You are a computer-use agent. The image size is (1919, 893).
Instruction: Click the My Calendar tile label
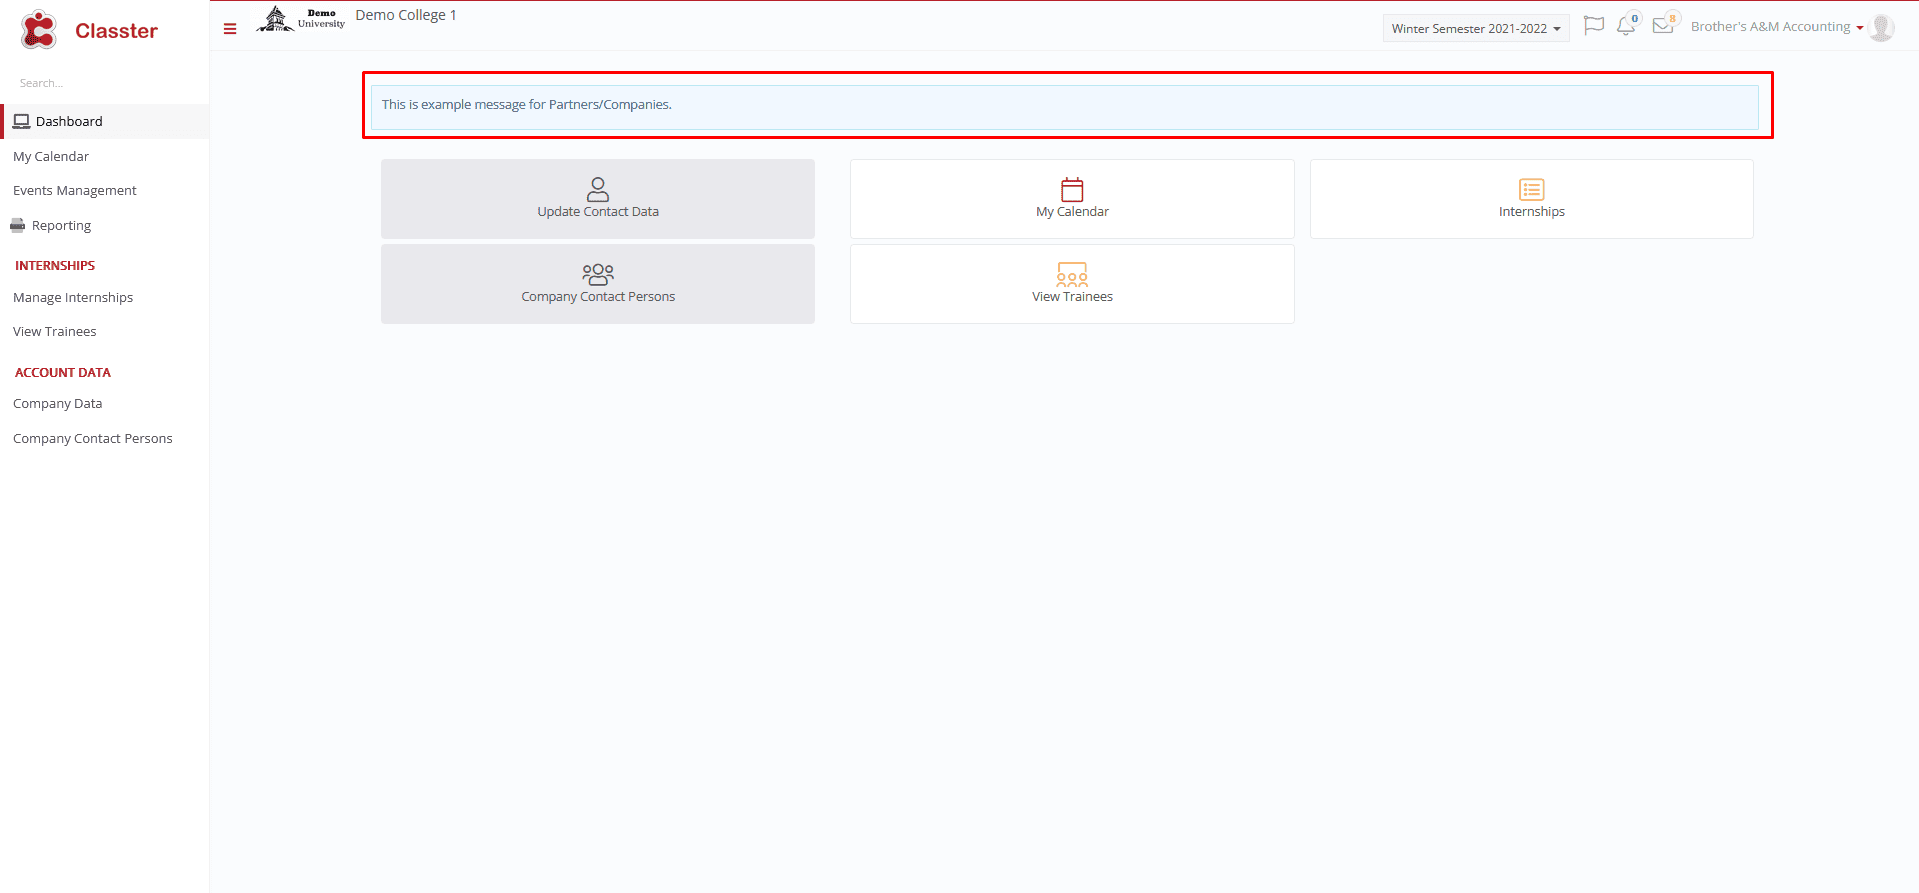(x=1072, y=212)
